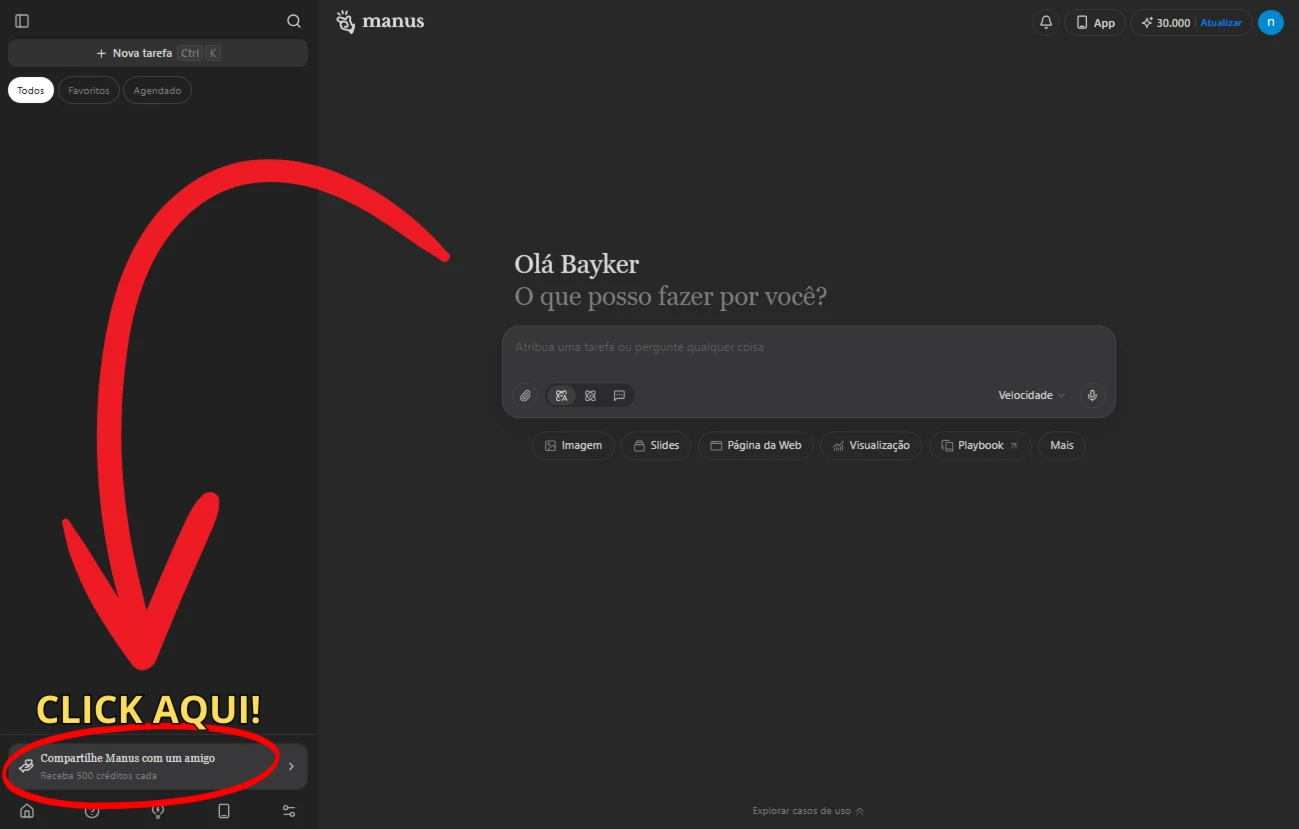Expand Explorar casos de uso
The image size is (1299, 829).
click(808, 811)
